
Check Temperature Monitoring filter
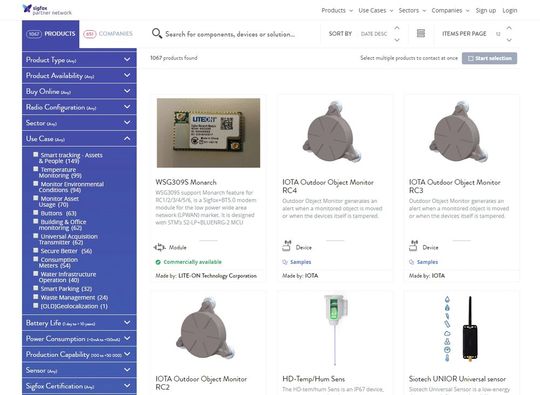35,169
